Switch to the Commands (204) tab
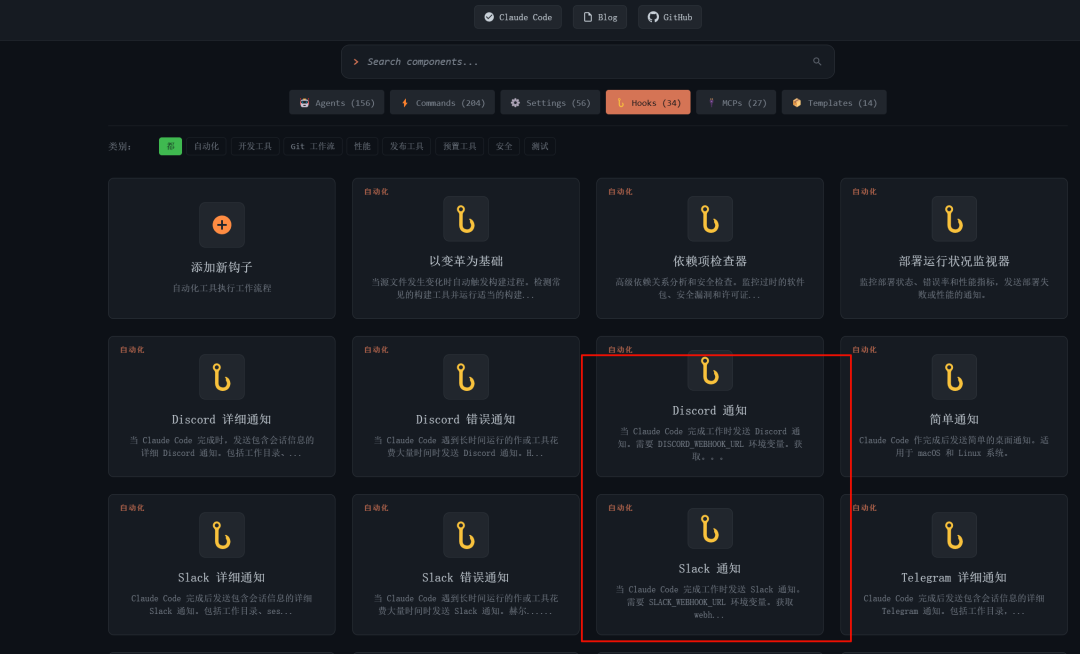 point(442,103)
